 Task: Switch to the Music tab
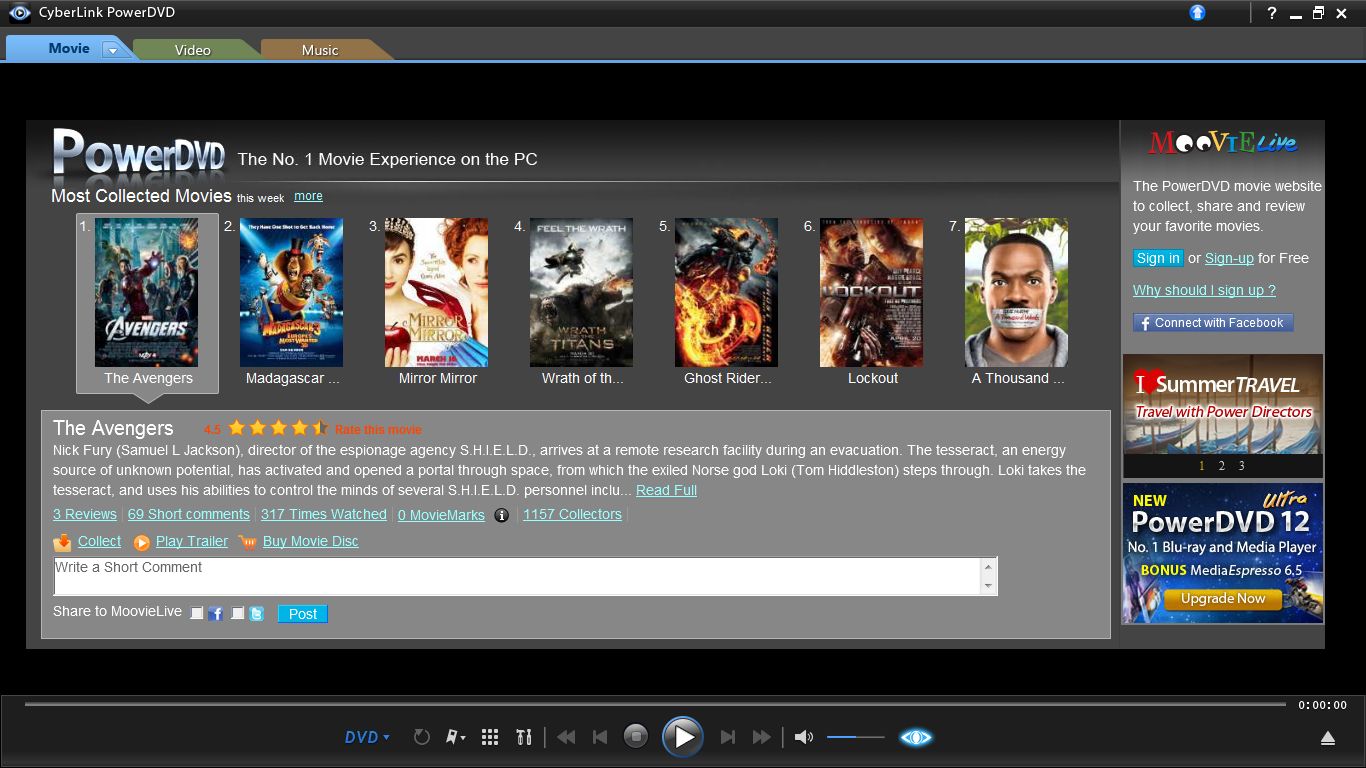(320, 50)
